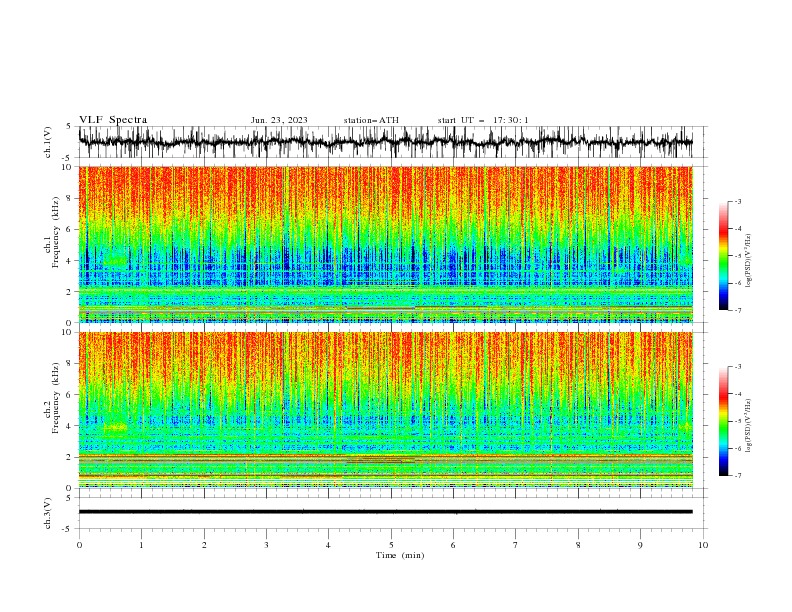This screenshot has height=612, width=792.
Task: Click the "-3" label on ch.1 colorbar
Action: [737, 201]
